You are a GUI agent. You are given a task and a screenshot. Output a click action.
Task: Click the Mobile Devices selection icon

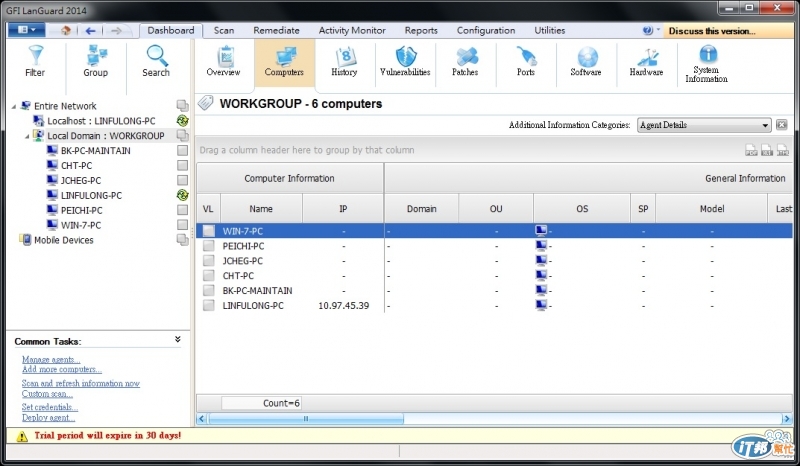tap(182, 239)
